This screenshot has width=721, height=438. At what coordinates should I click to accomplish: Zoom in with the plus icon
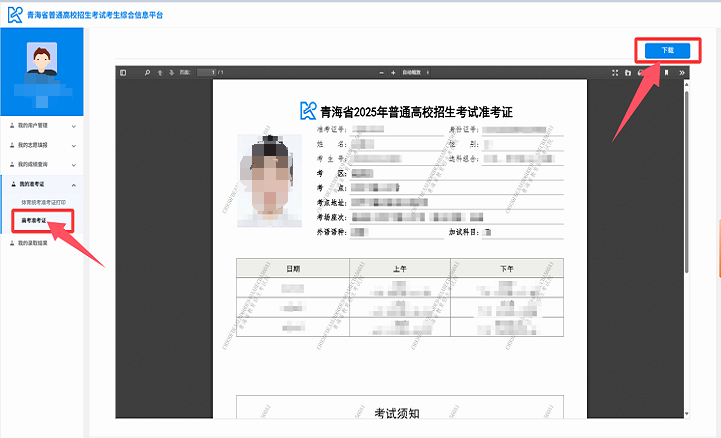pos(393,73)
